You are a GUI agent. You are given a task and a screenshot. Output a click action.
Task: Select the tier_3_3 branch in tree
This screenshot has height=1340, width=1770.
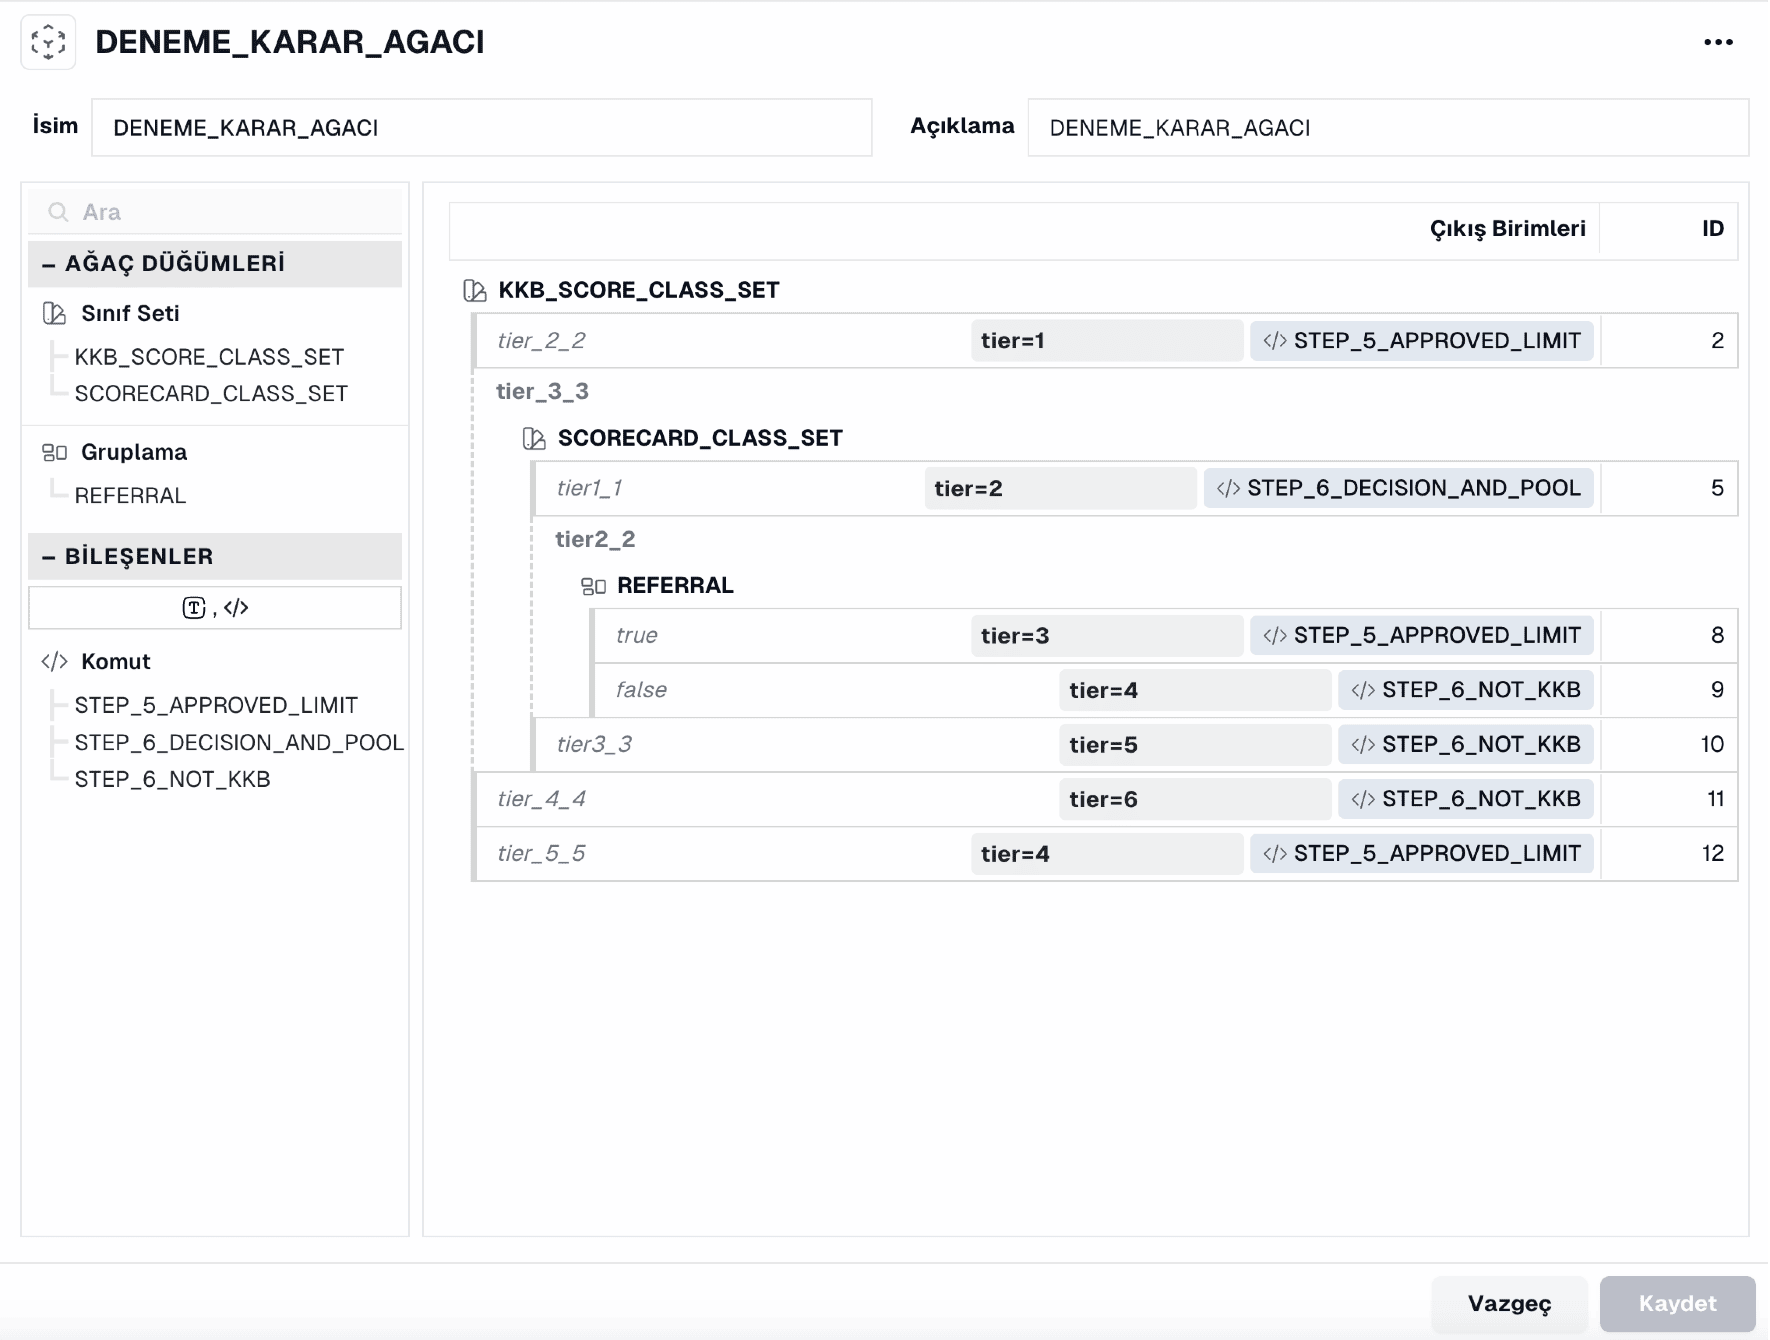tap(542, 391)
